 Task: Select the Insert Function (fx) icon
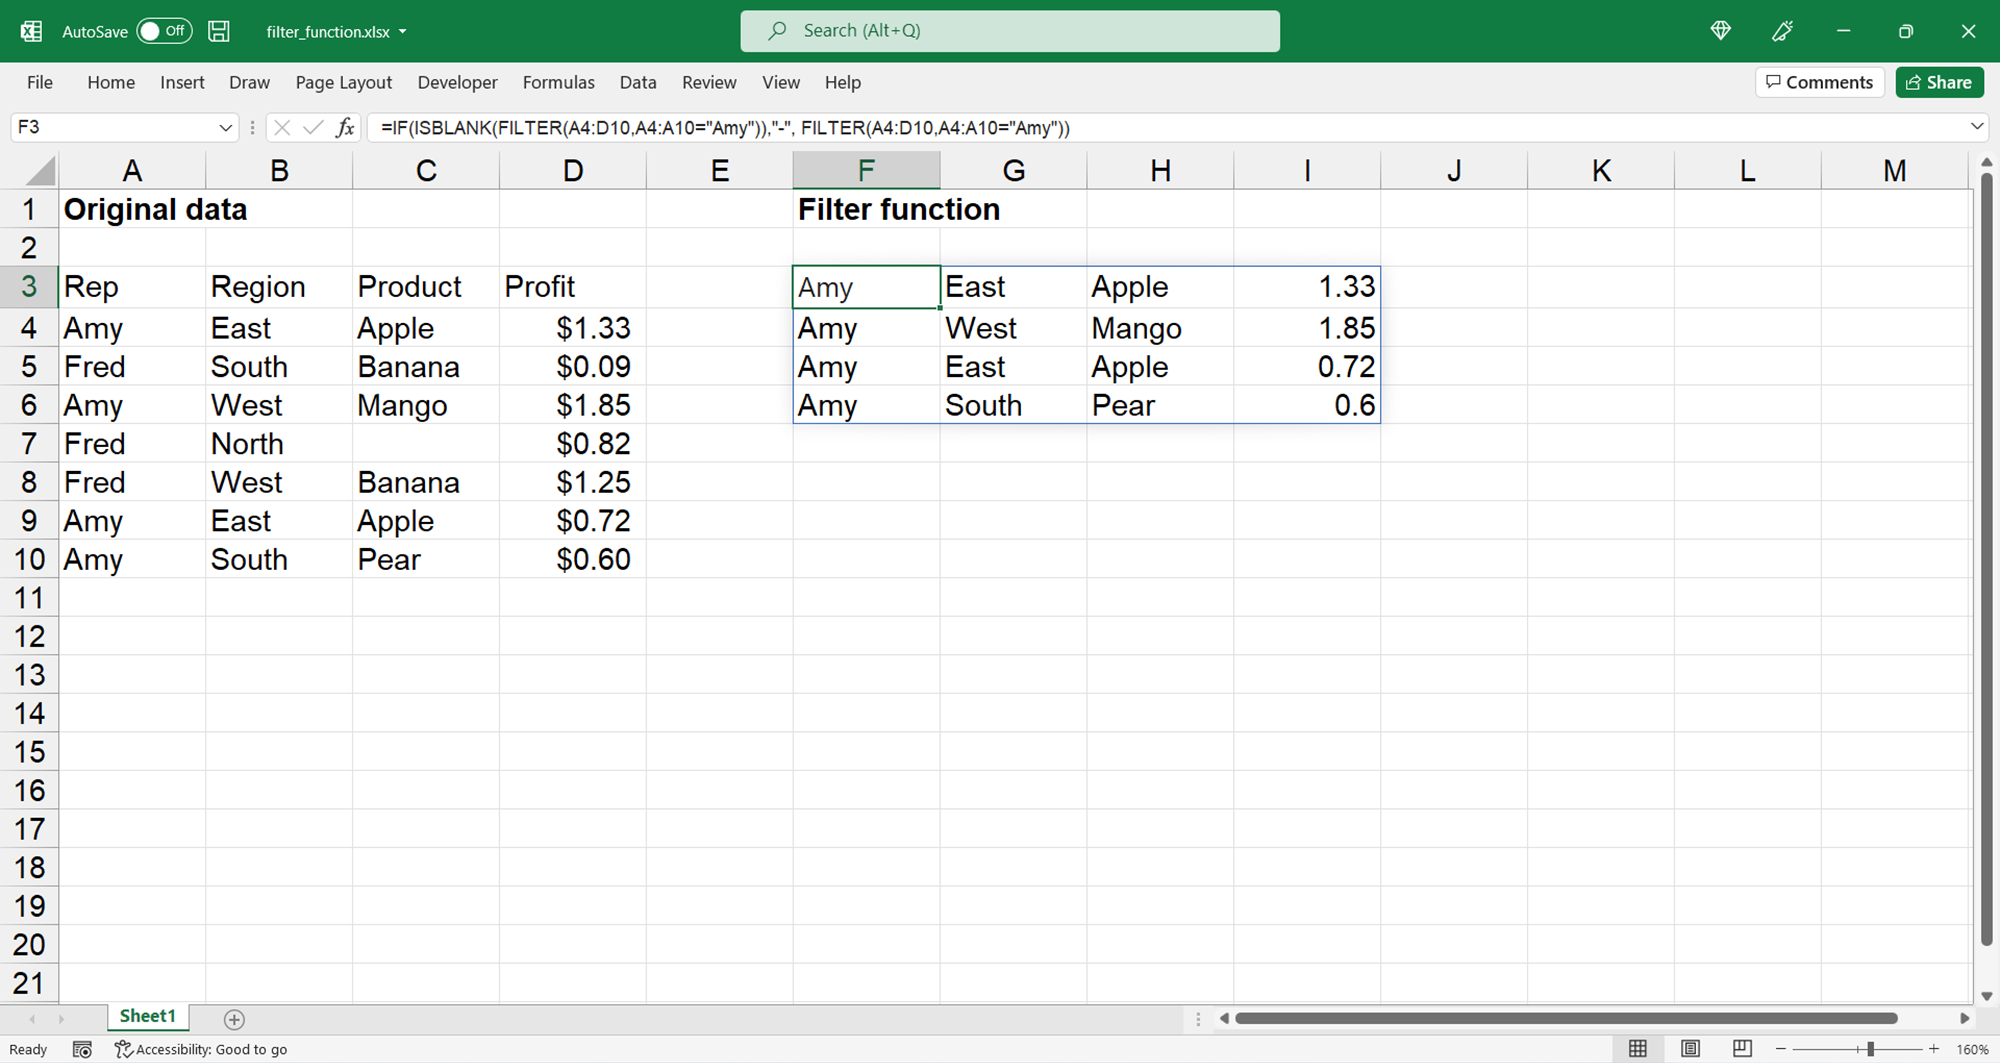[345, 128]
